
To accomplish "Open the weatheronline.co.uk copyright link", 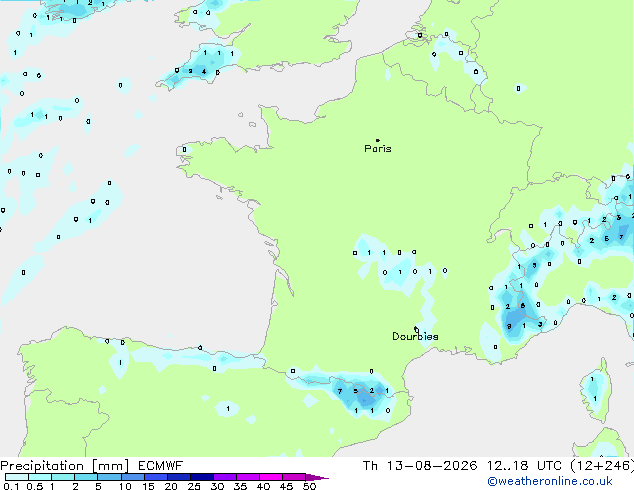I will [x=550, y=481].
